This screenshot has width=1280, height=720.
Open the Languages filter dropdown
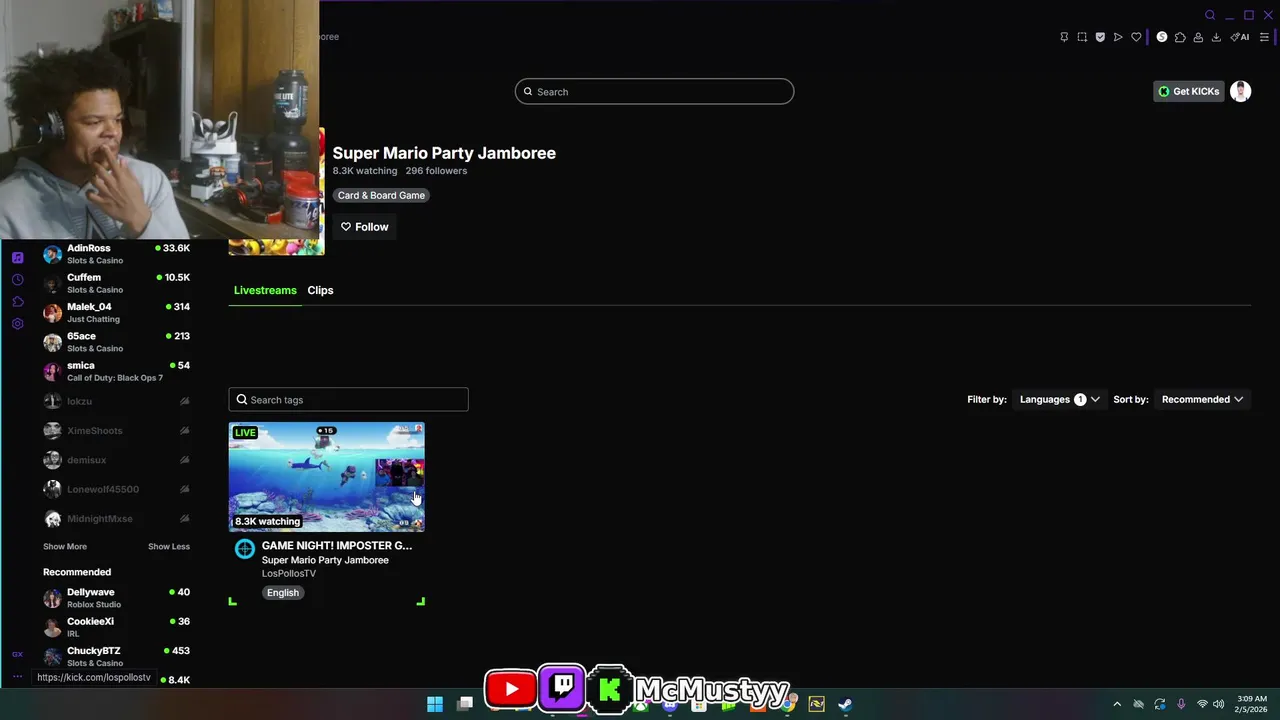click(1060, 399)
